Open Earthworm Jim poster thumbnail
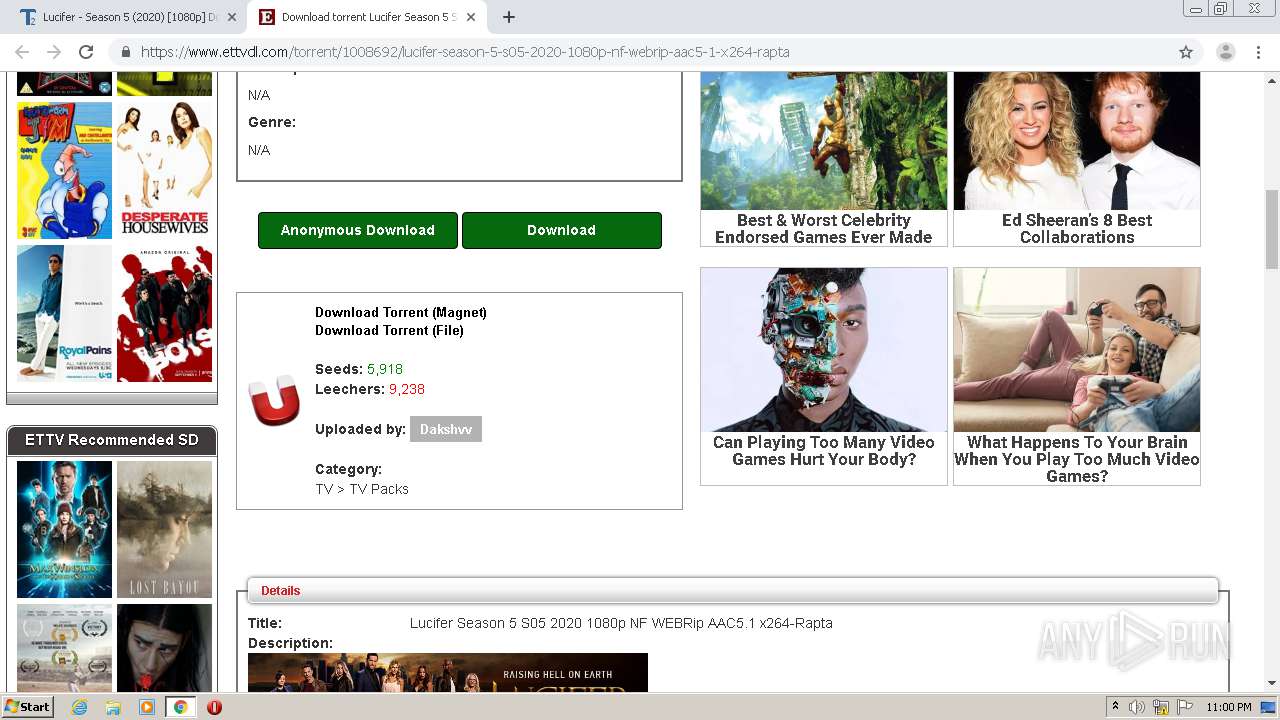 click(x=64, y=170)
